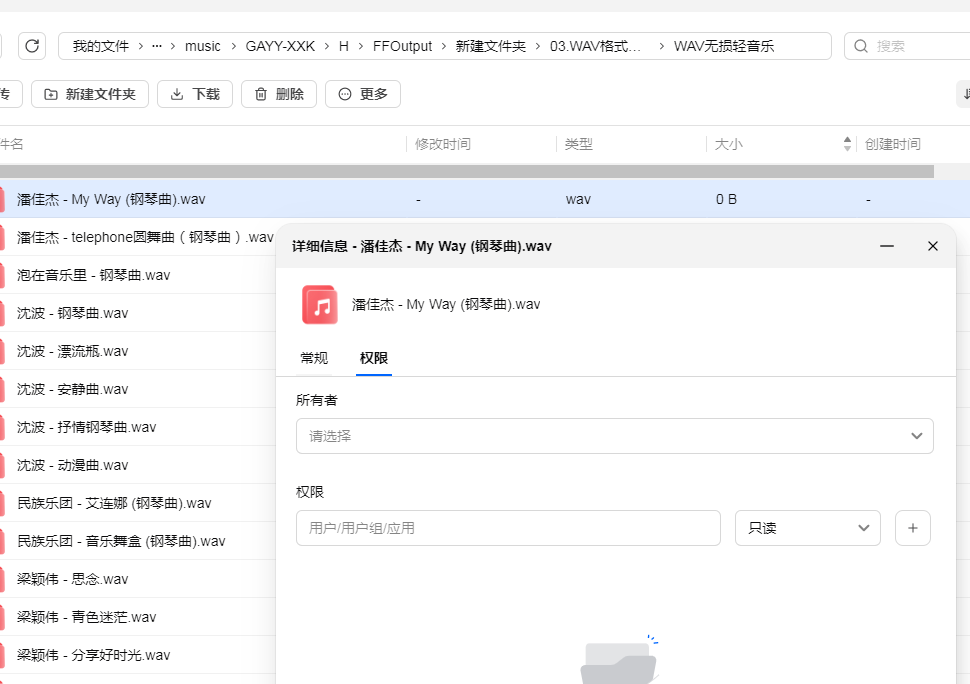Sort by 创建时间 column header
The width and height of the screenshot is (970, 684).
pos(892,144)
